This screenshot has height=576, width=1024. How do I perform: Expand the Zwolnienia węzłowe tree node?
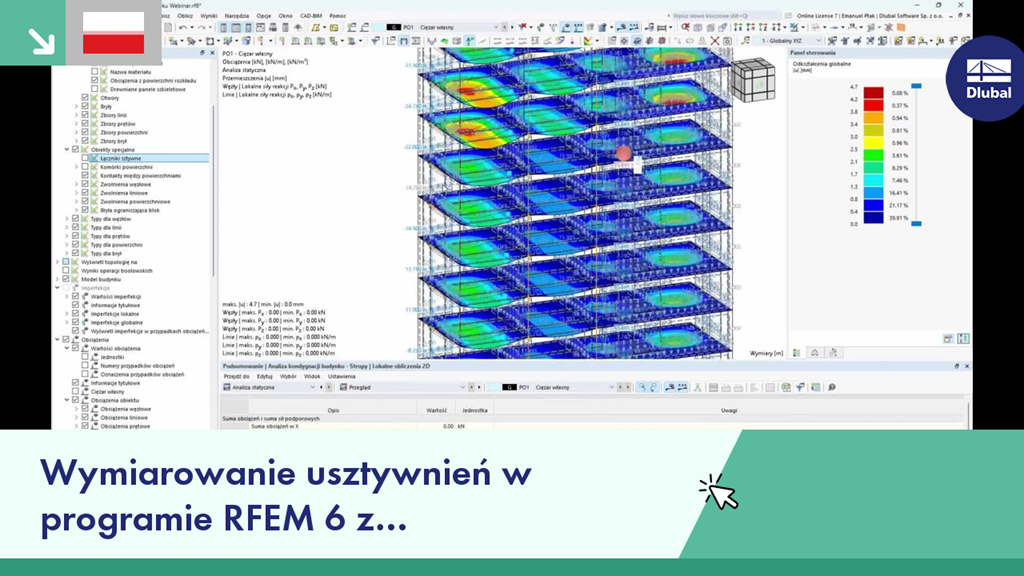(76, 184)
